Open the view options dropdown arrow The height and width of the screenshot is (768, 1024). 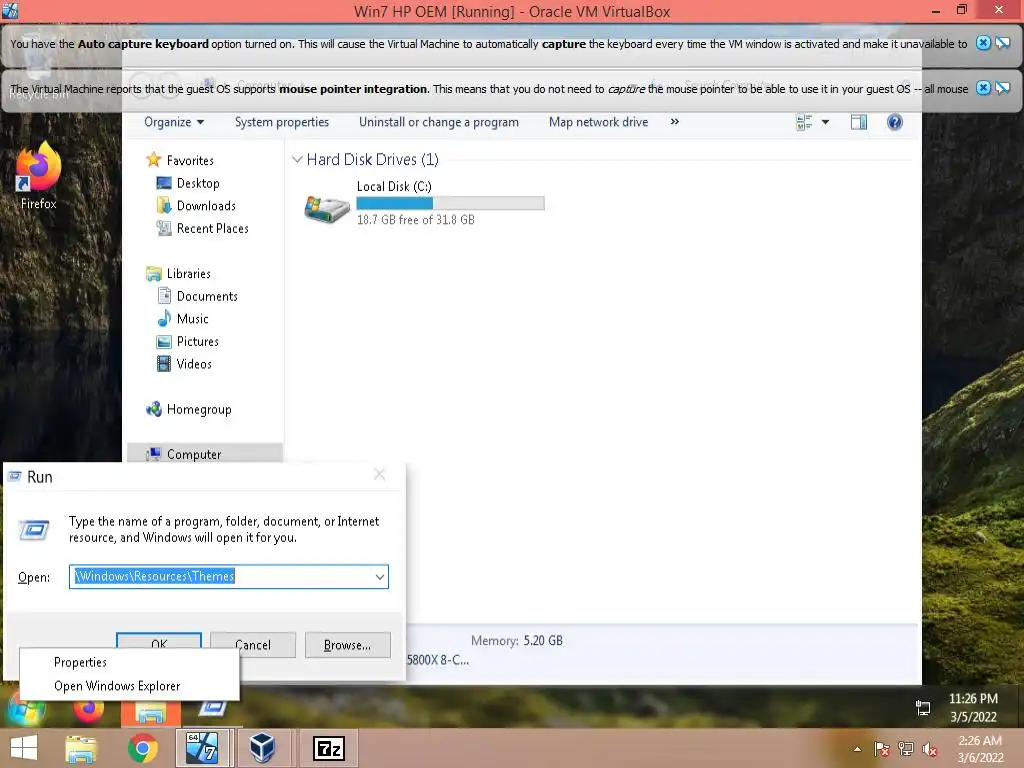coord(825,122)
